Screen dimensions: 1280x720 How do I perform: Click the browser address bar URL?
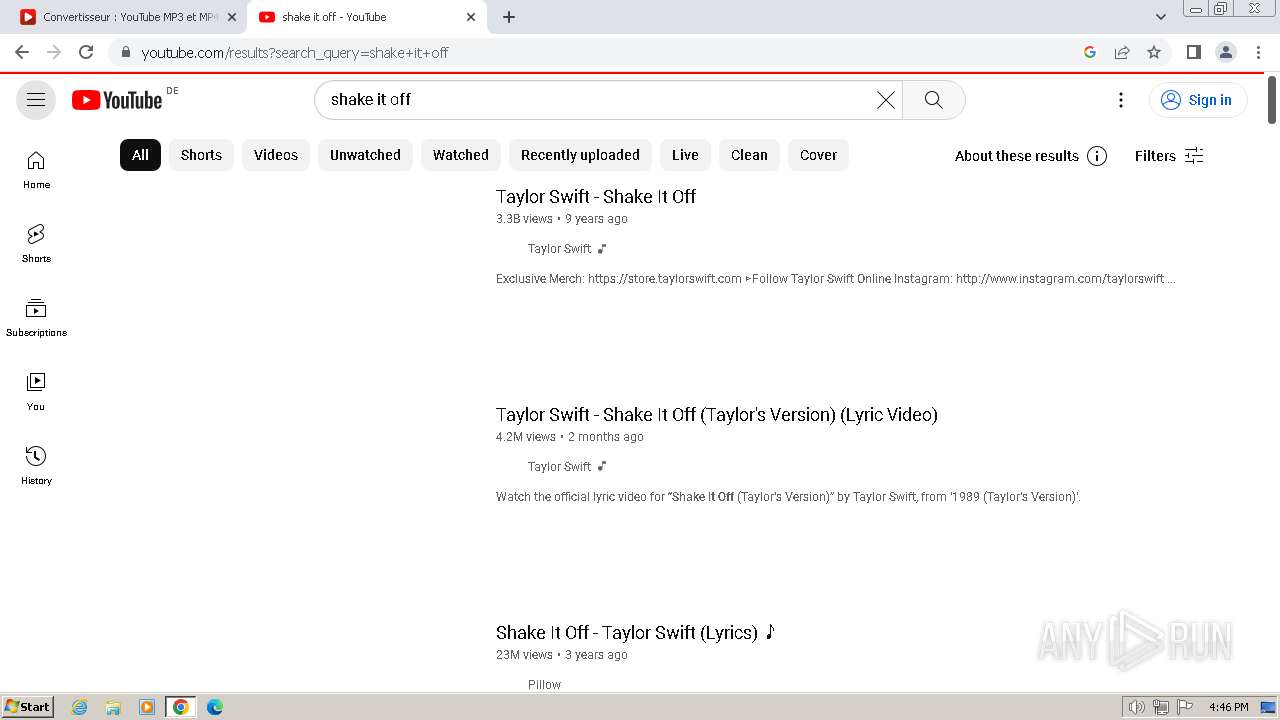[295, 52]
